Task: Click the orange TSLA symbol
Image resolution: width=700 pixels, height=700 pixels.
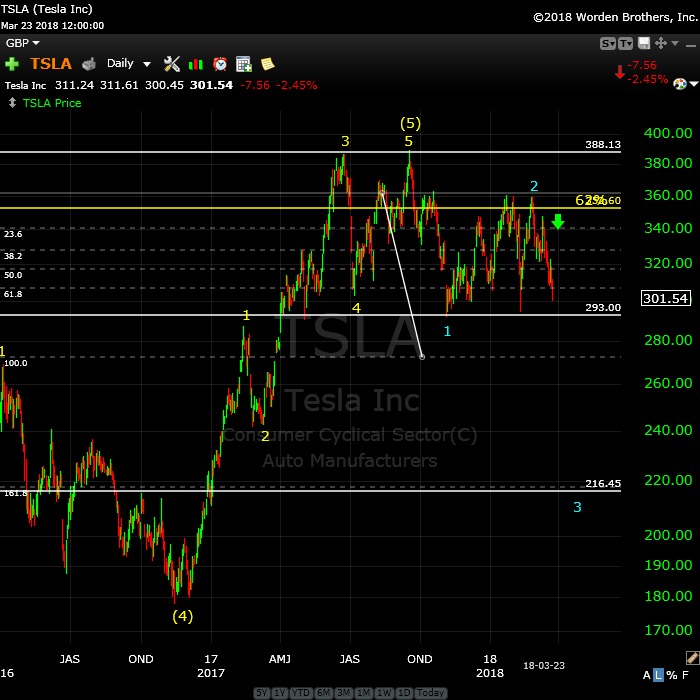Action: coord(51,64)
